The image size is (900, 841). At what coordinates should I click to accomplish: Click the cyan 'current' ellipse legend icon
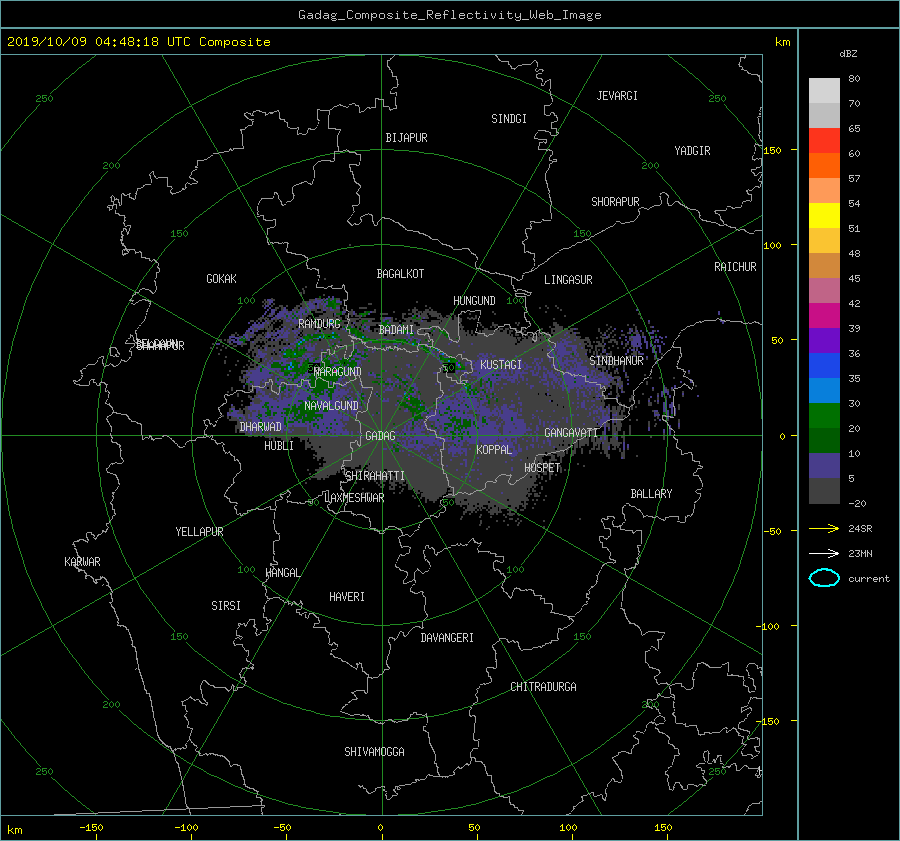[x=824, y=578]
